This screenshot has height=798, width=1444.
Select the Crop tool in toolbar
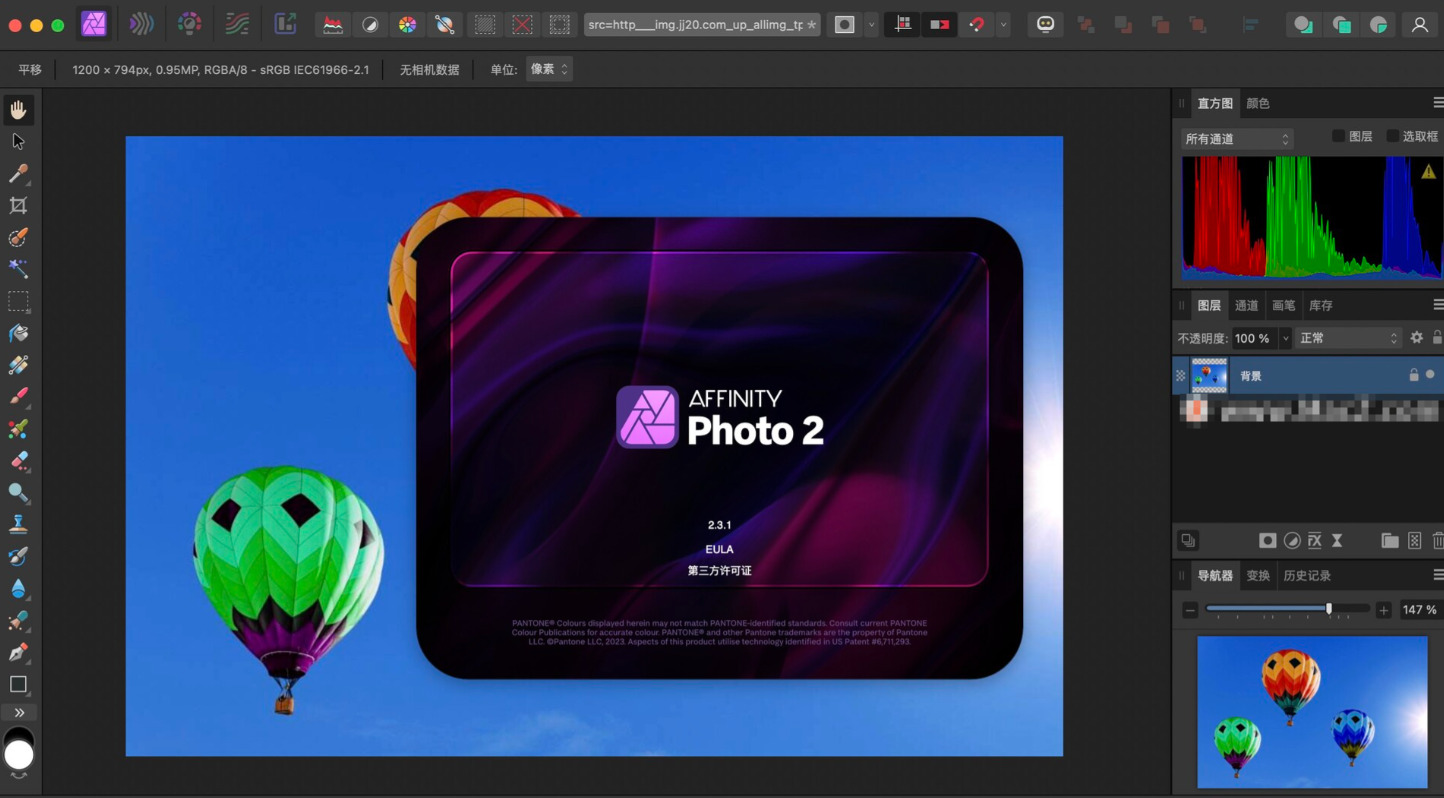click(x=18, y=205)
